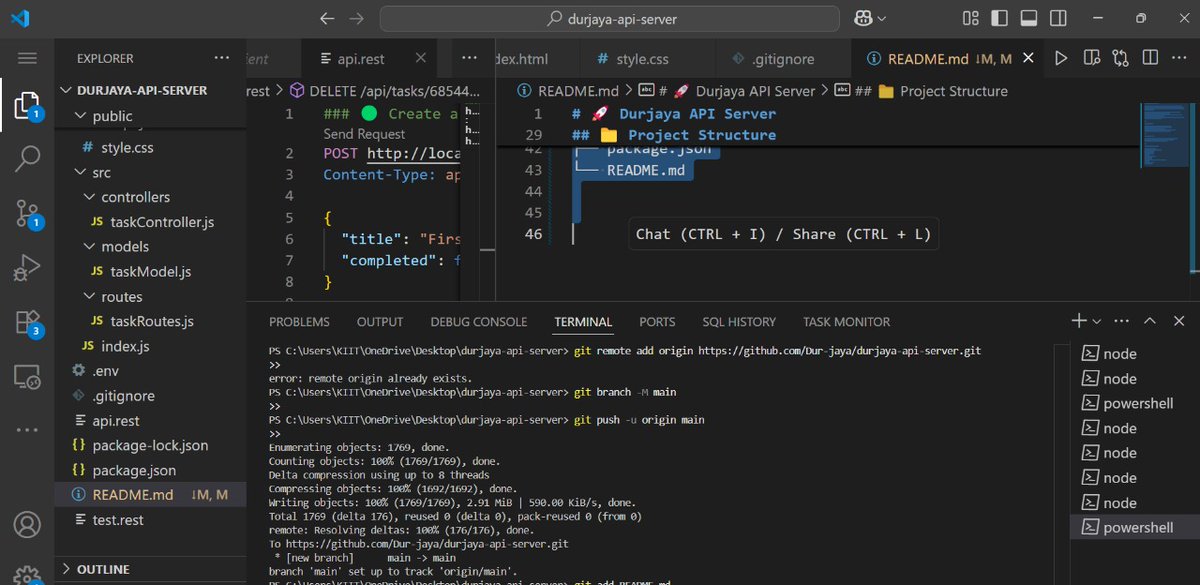This screenshot has height=585, width=1200.
Task: Open the PROBLEMS panel tab
Action: point(299,322)
